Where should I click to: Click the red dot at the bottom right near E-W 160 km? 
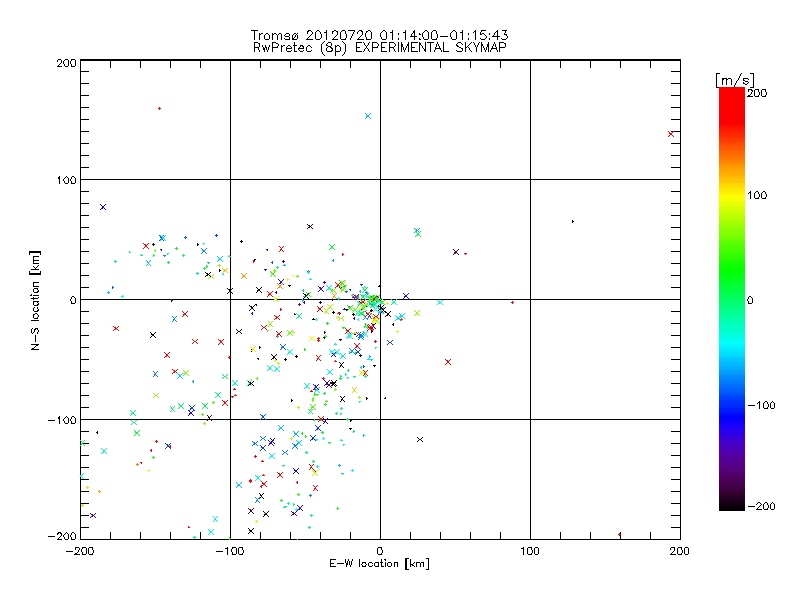pyautogui.click(x=619, y=535)
